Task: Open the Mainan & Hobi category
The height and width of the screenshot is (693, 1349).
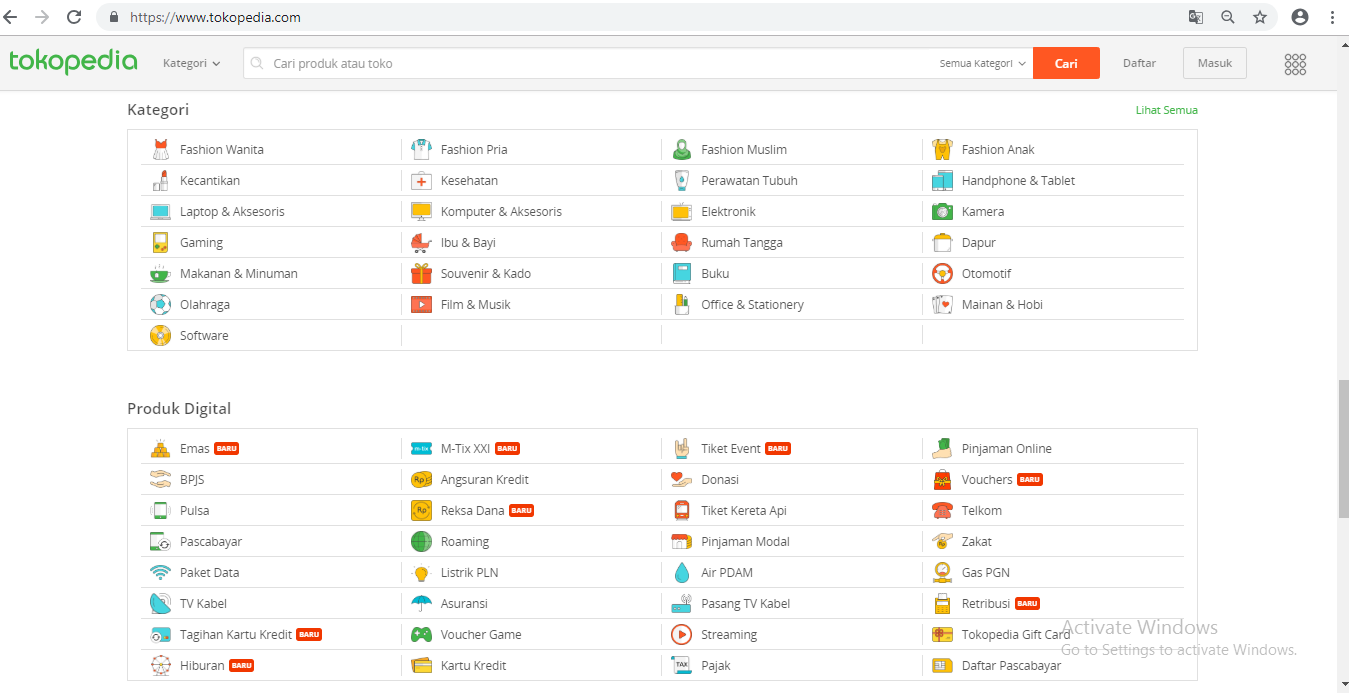Action: [x=1002, y=305]
